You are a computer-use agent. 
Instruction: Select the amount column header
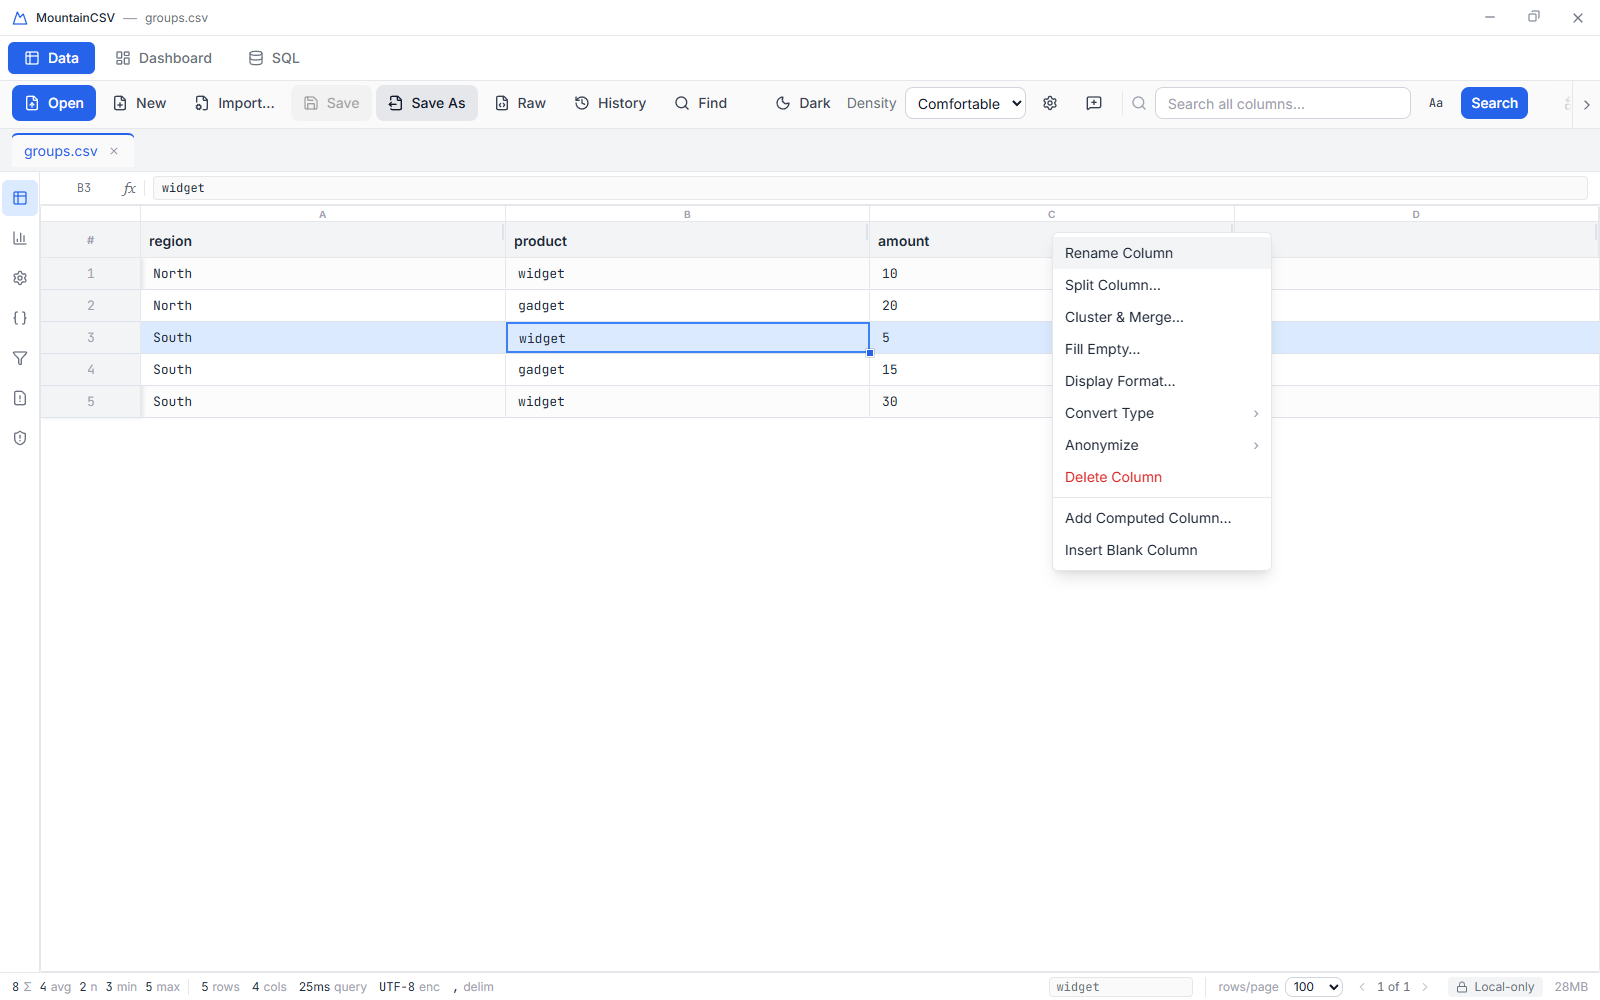(960, 241)
